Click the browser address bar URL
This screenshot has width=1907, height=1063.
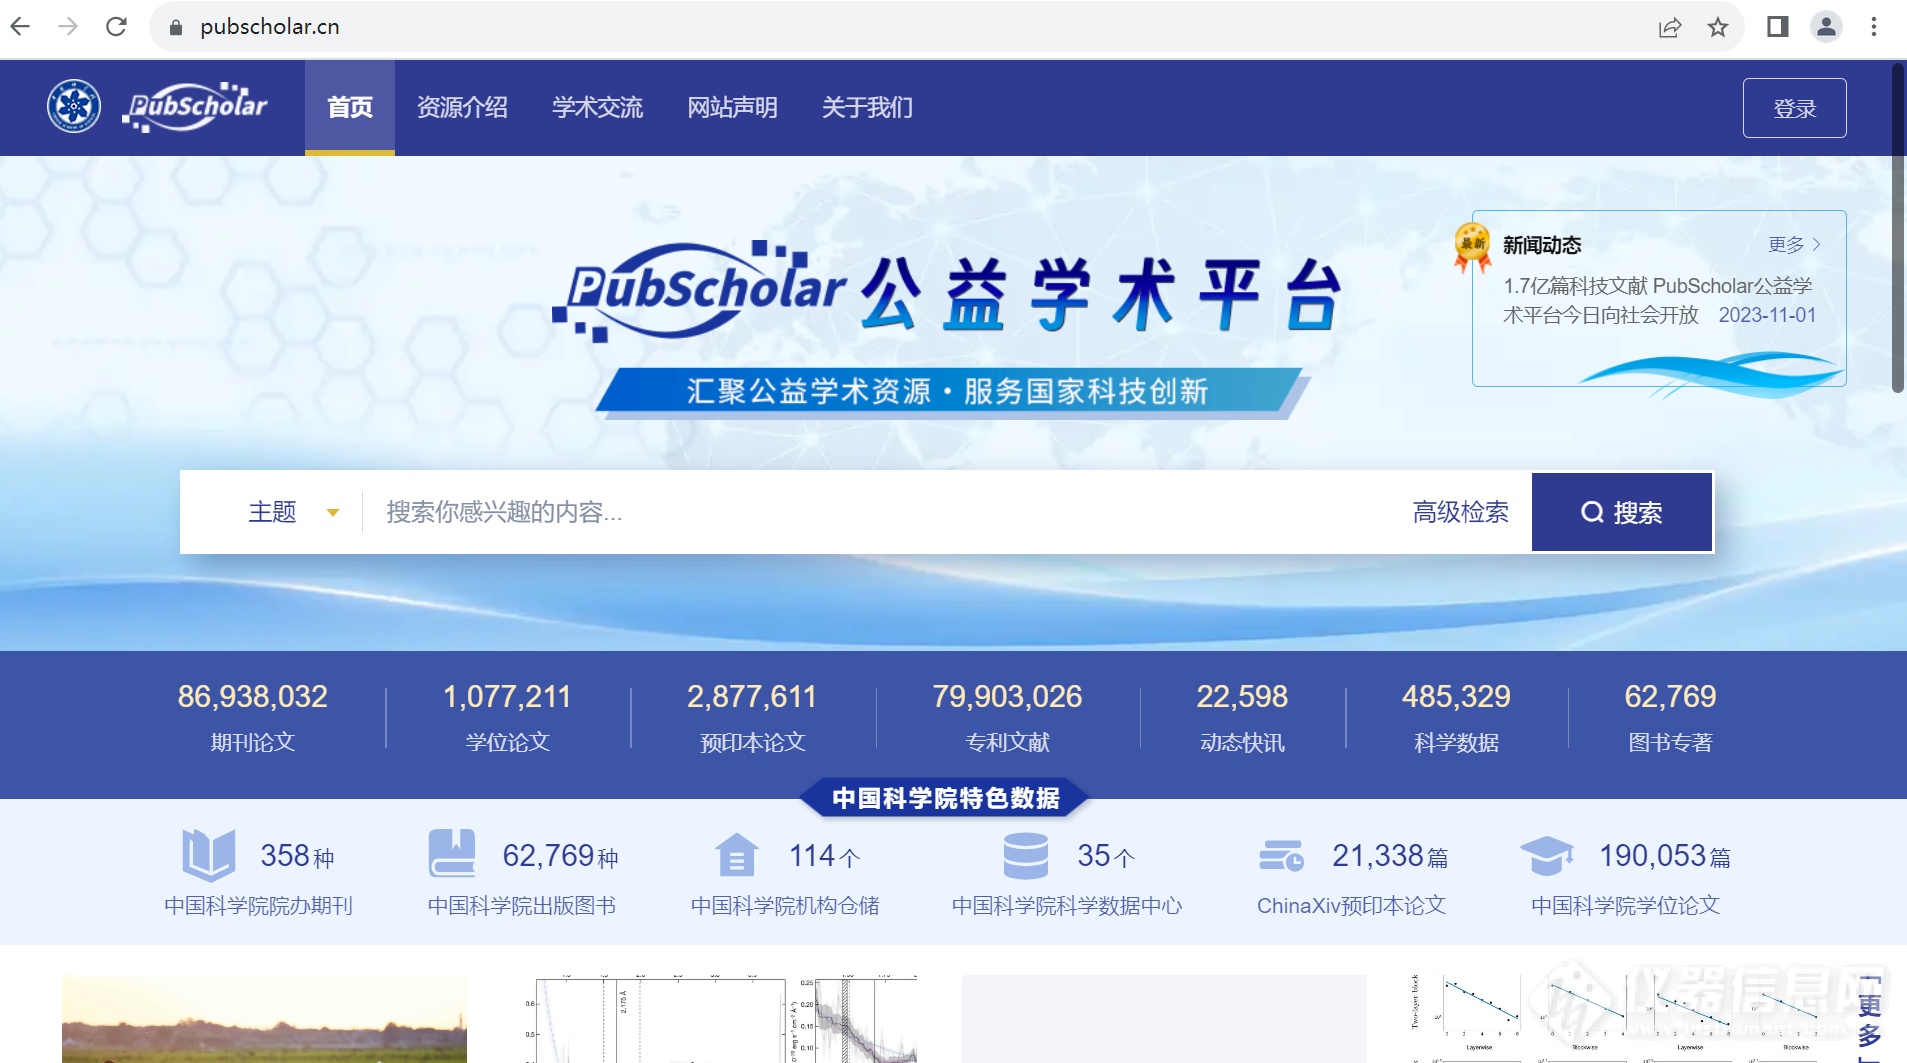tap(270, 27)
